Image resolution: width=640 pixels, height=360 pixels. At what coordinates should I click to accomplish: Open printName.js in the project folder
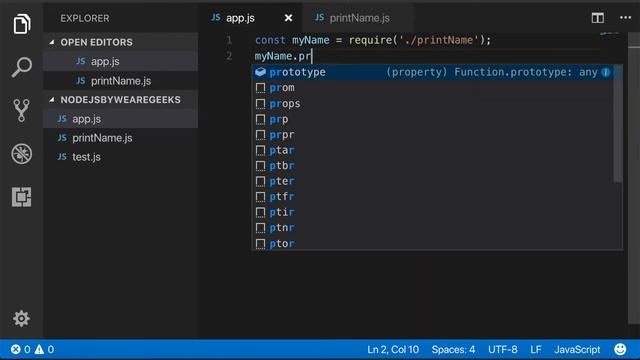[121, 138]
